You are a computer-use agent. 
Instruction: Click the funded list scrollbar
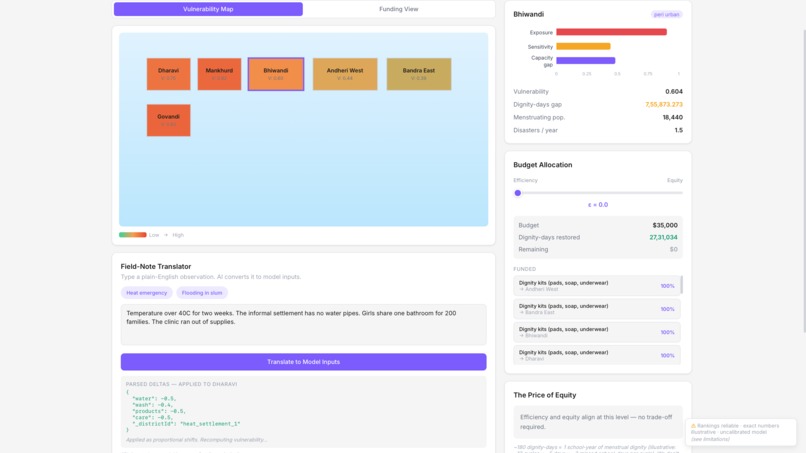pyautogui.click(x=682, y=285)
